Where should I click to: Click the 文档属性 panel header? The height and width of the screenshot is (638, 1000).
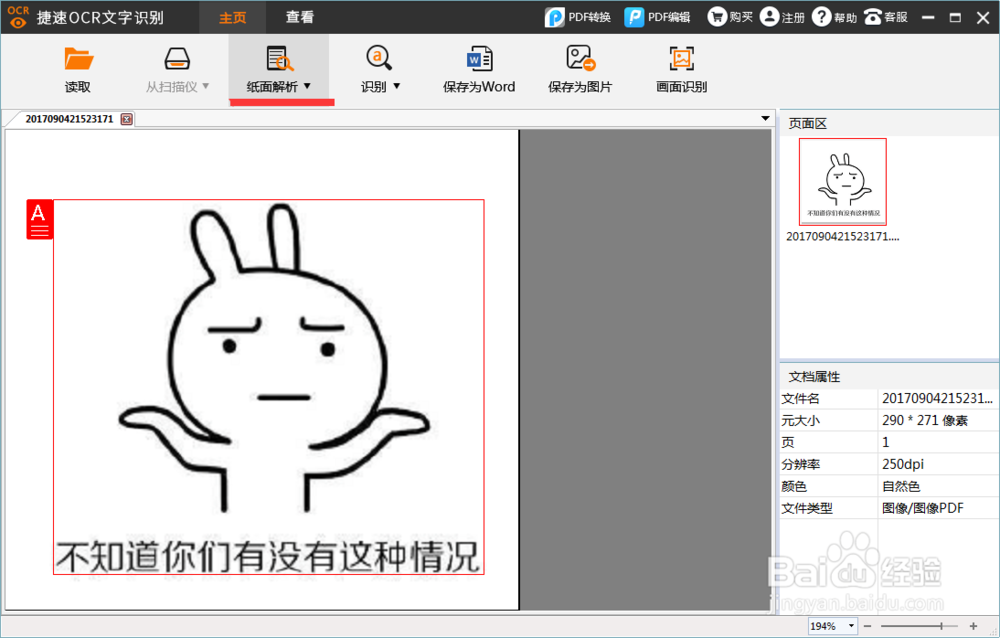pyautogui.click(x=814, y=377)
